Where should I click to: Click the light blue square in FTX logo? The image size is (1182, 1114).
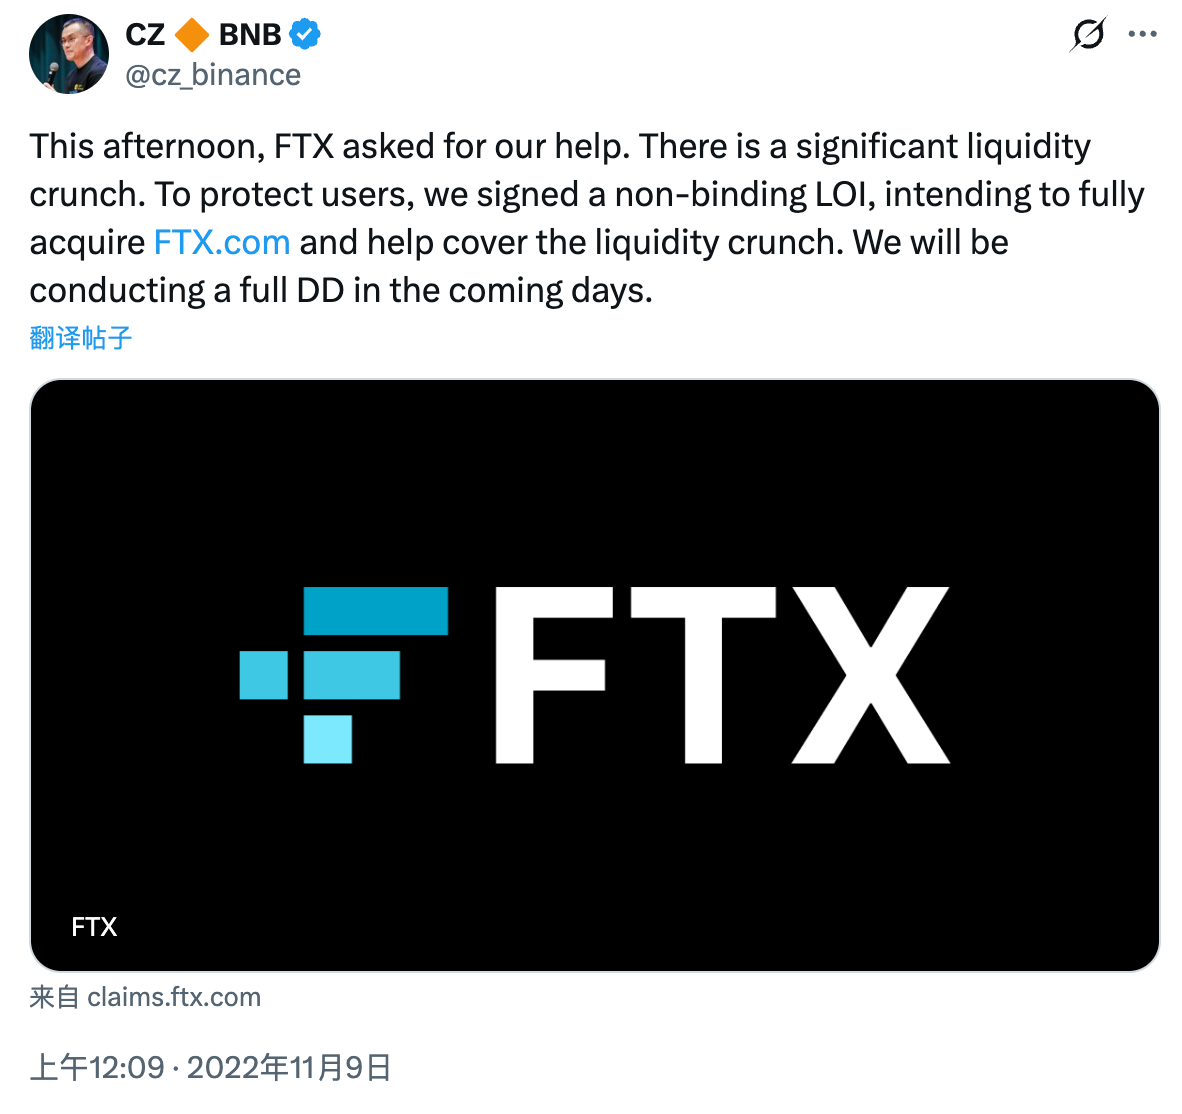327,740
